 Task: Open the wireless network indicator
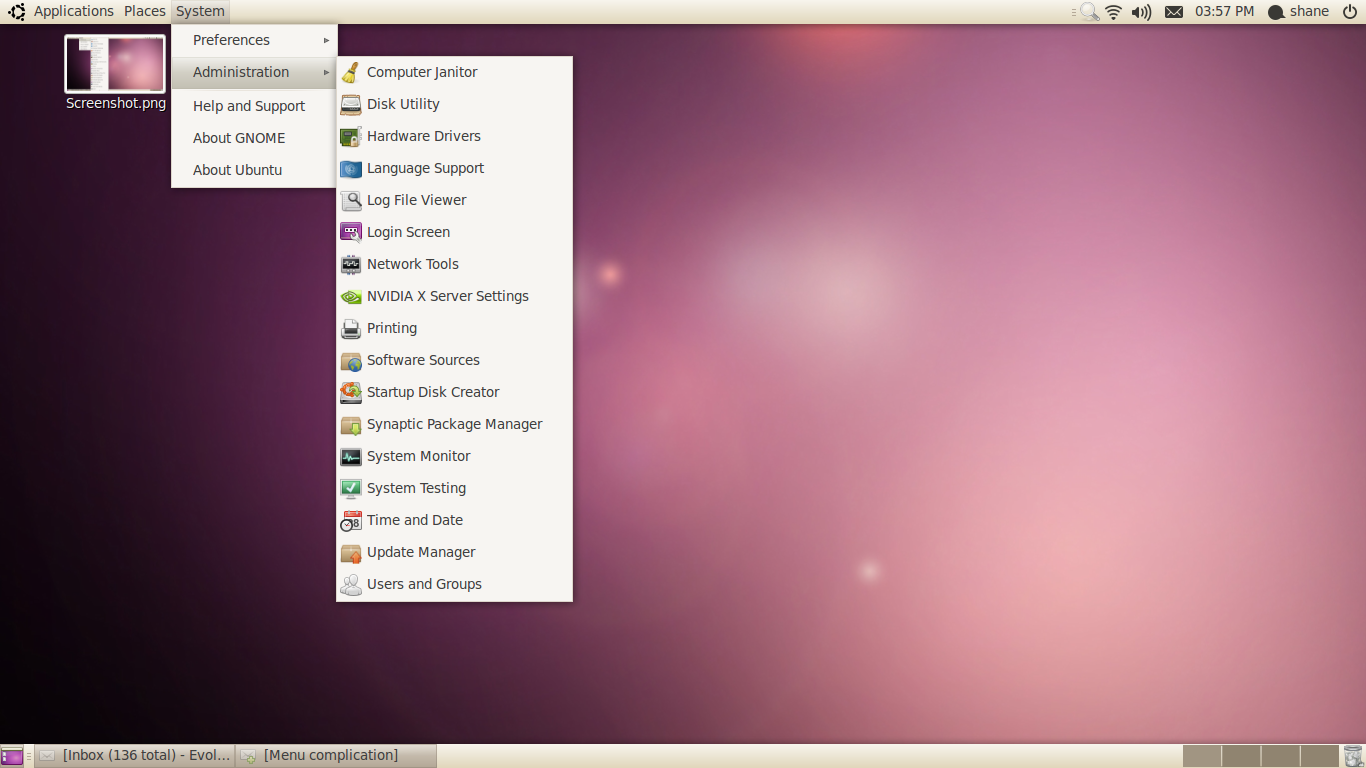click(x=1113, y=12)
